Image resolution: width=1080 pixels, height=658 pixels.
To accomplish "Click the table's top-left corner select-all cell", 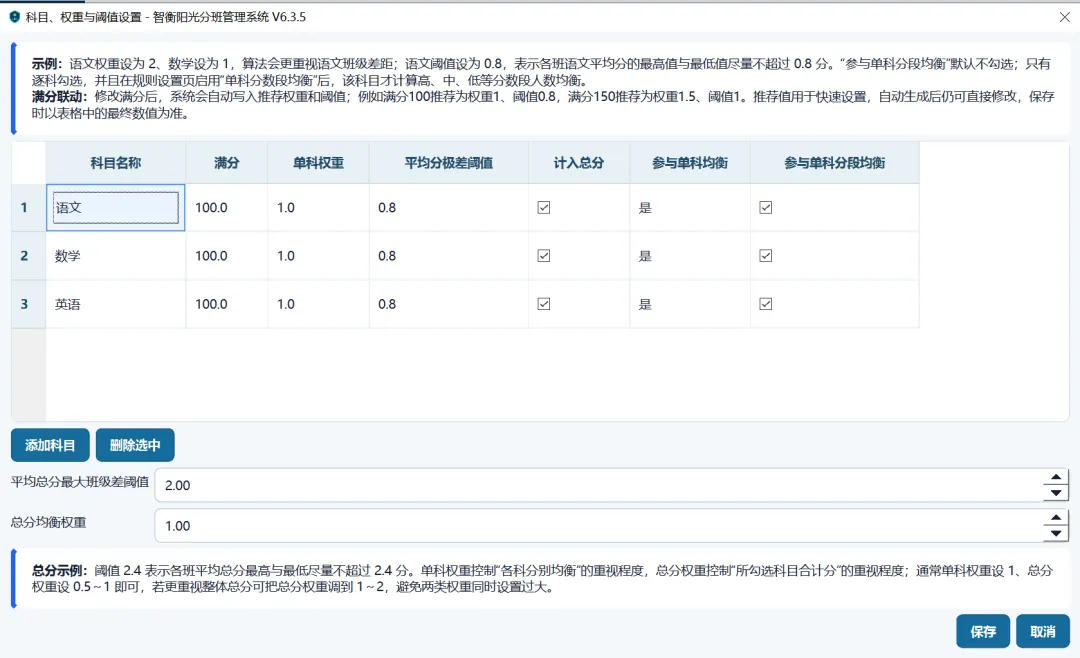I will (x=29, y=163).
